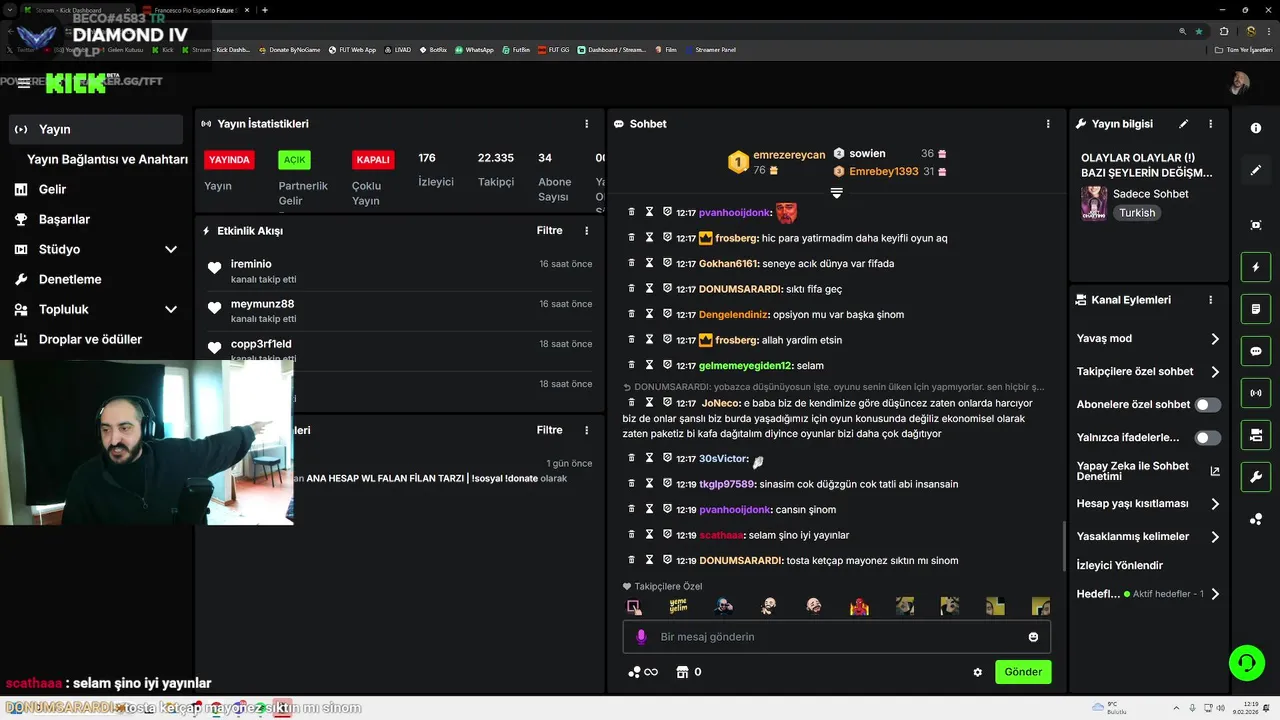Open Kanal Eylemleri three-dot menu
This screenshot has height=720, width=1280.
click(1211, 300)
